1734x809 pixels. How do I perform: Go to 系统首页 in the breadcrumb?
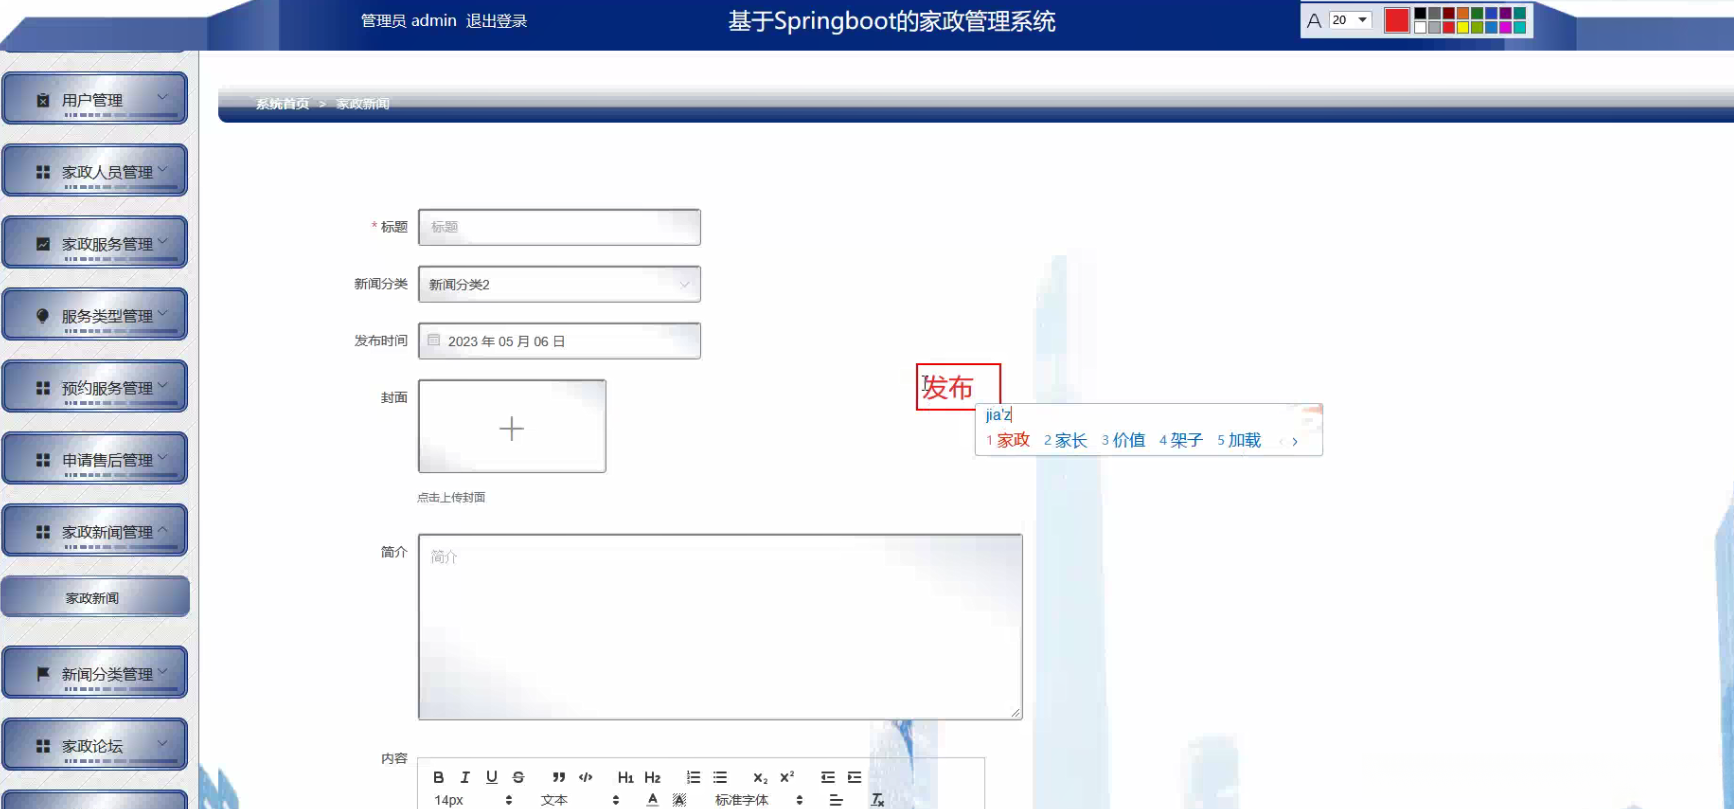coord(282,104)
